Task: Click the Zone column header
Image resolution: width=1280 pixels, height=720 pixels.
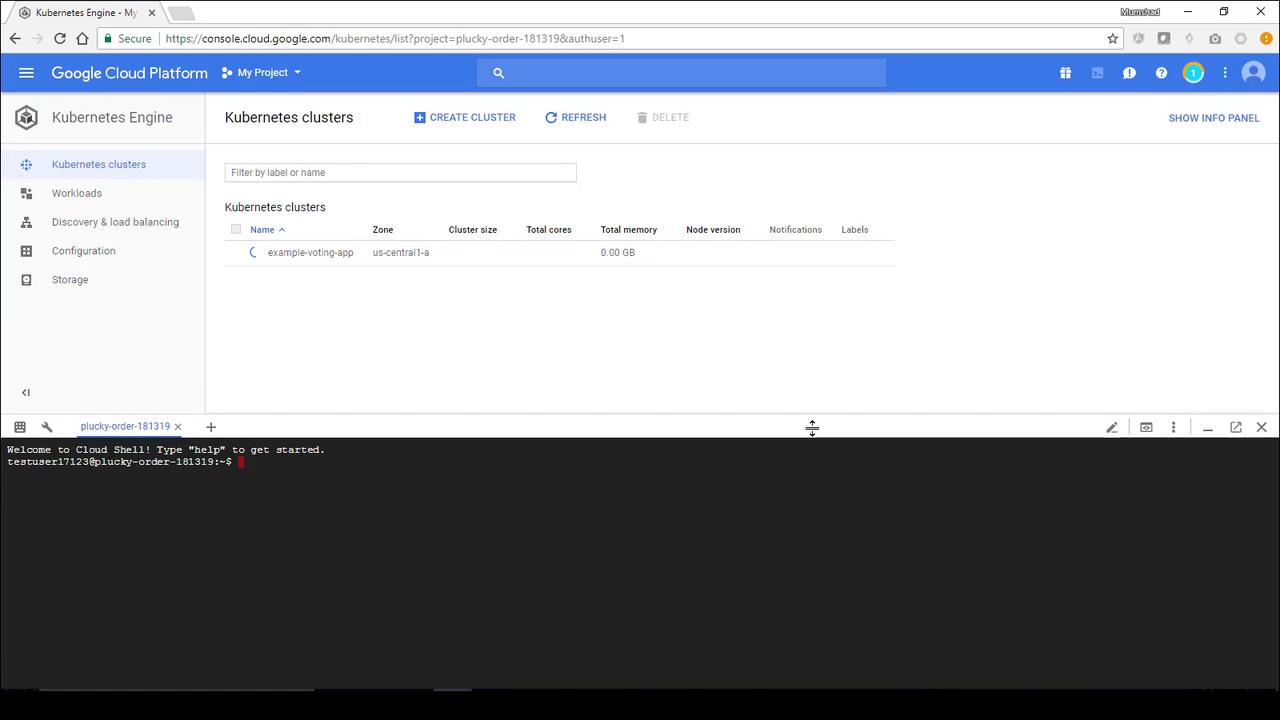Action: pos(383,230)
